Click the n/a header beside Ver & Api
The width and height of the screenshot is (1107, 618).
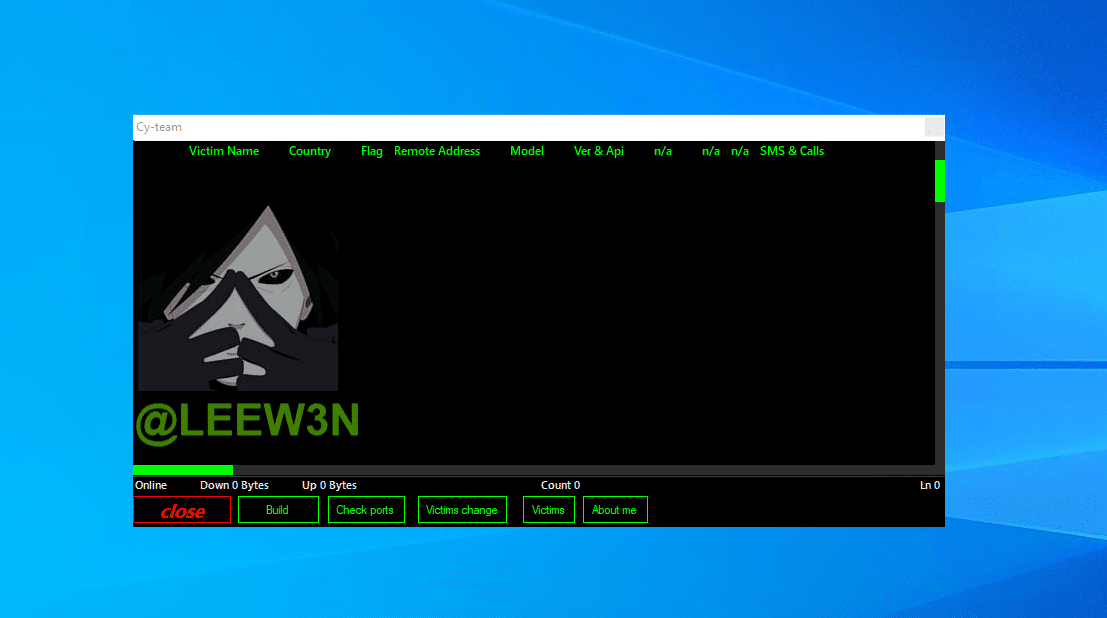click(x=663, y=151)
